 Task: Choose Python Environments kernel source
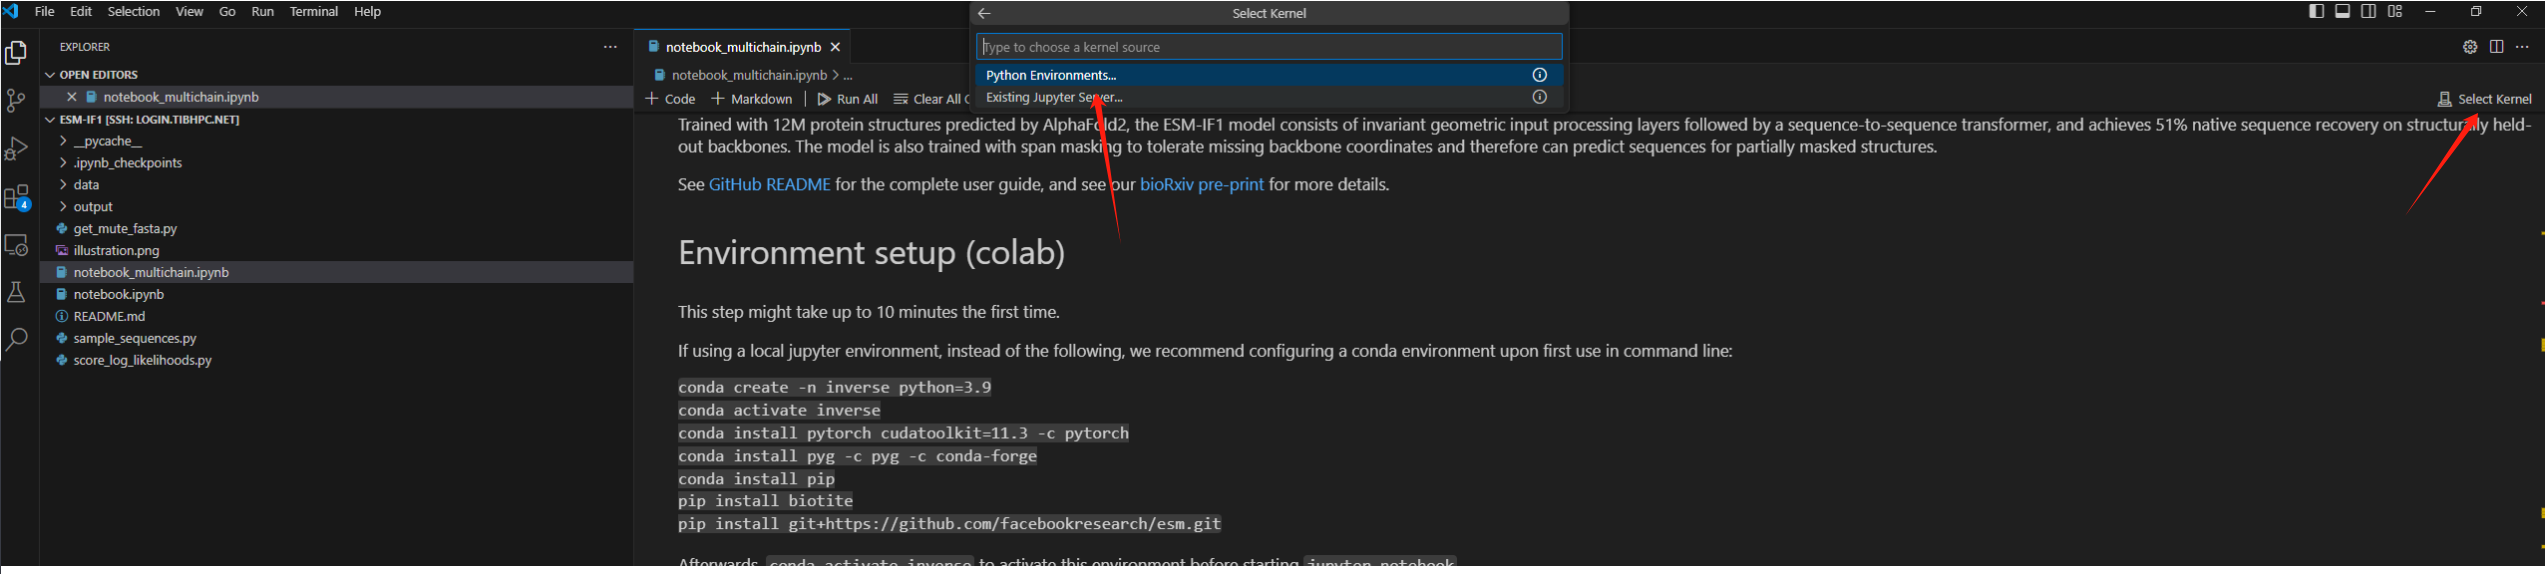click(1268, 75)
